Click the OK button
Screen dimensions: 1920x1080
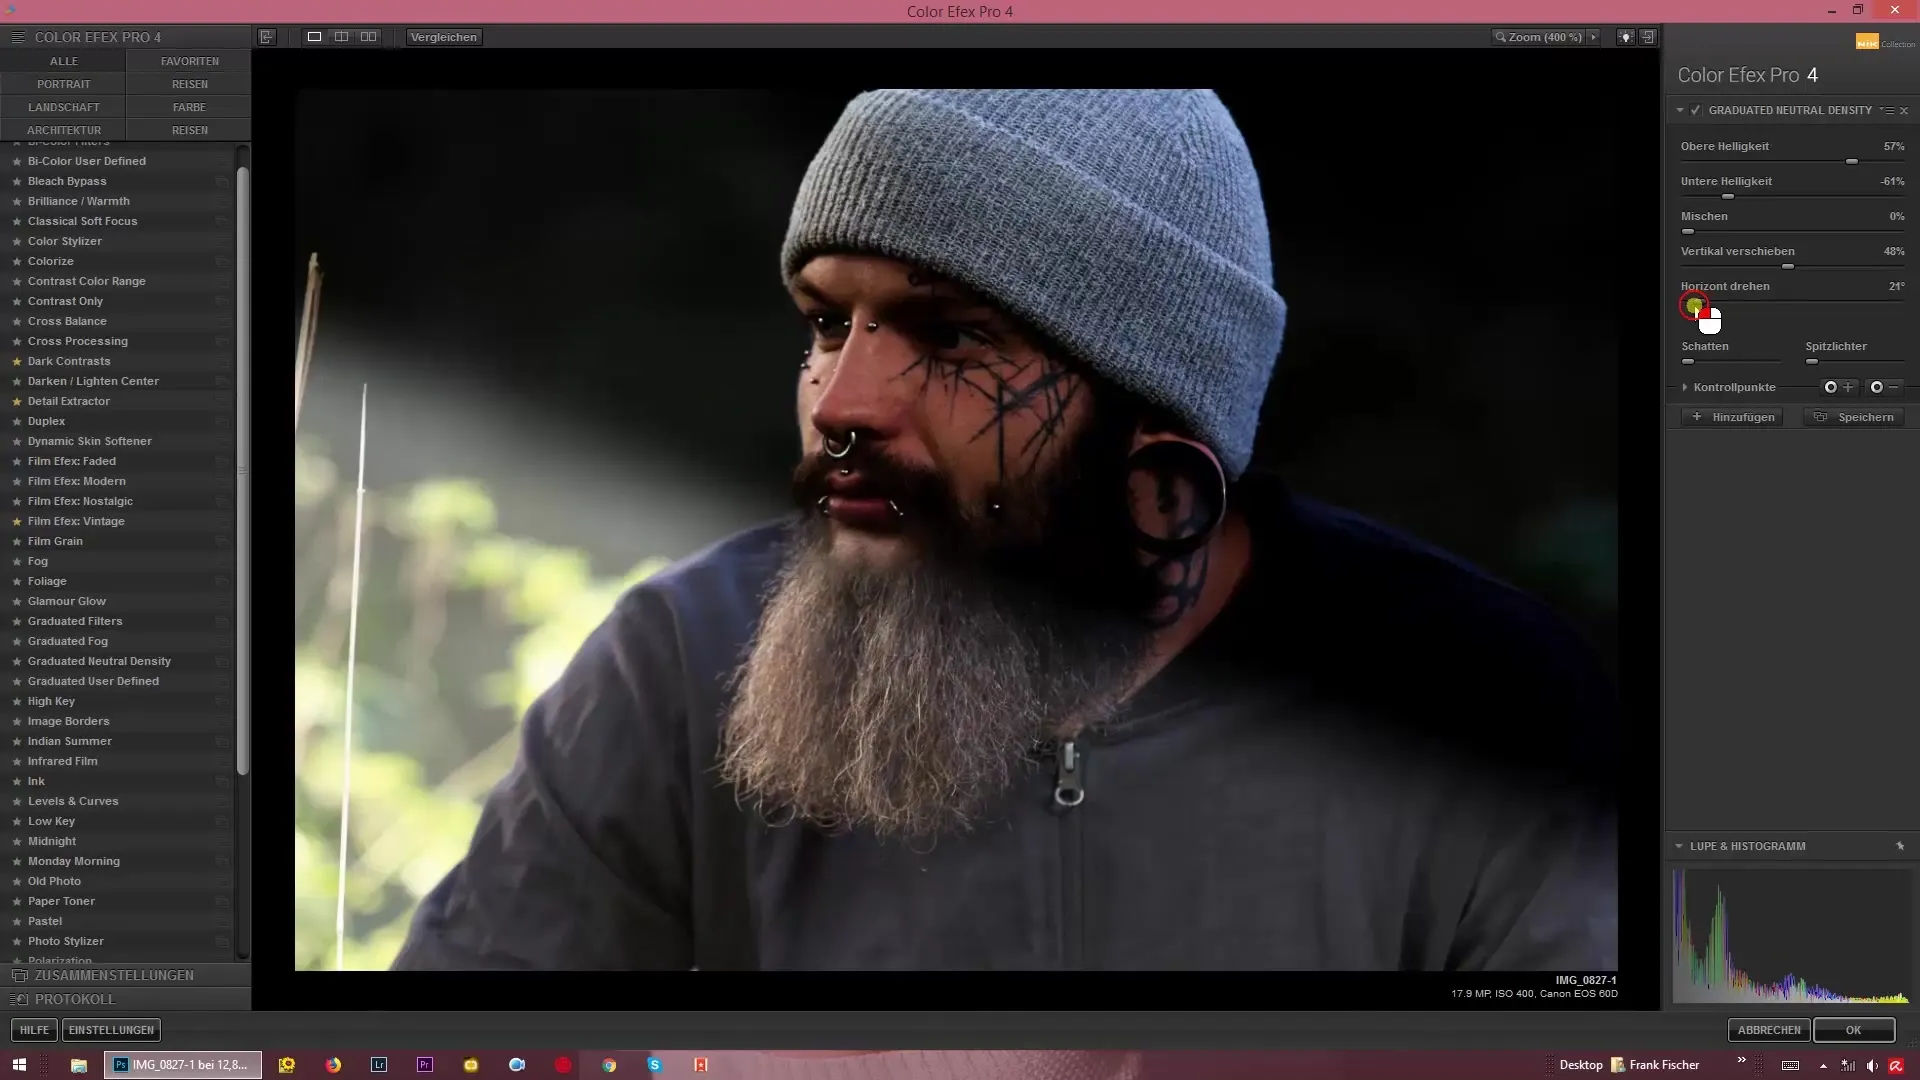[1854, 1030]
